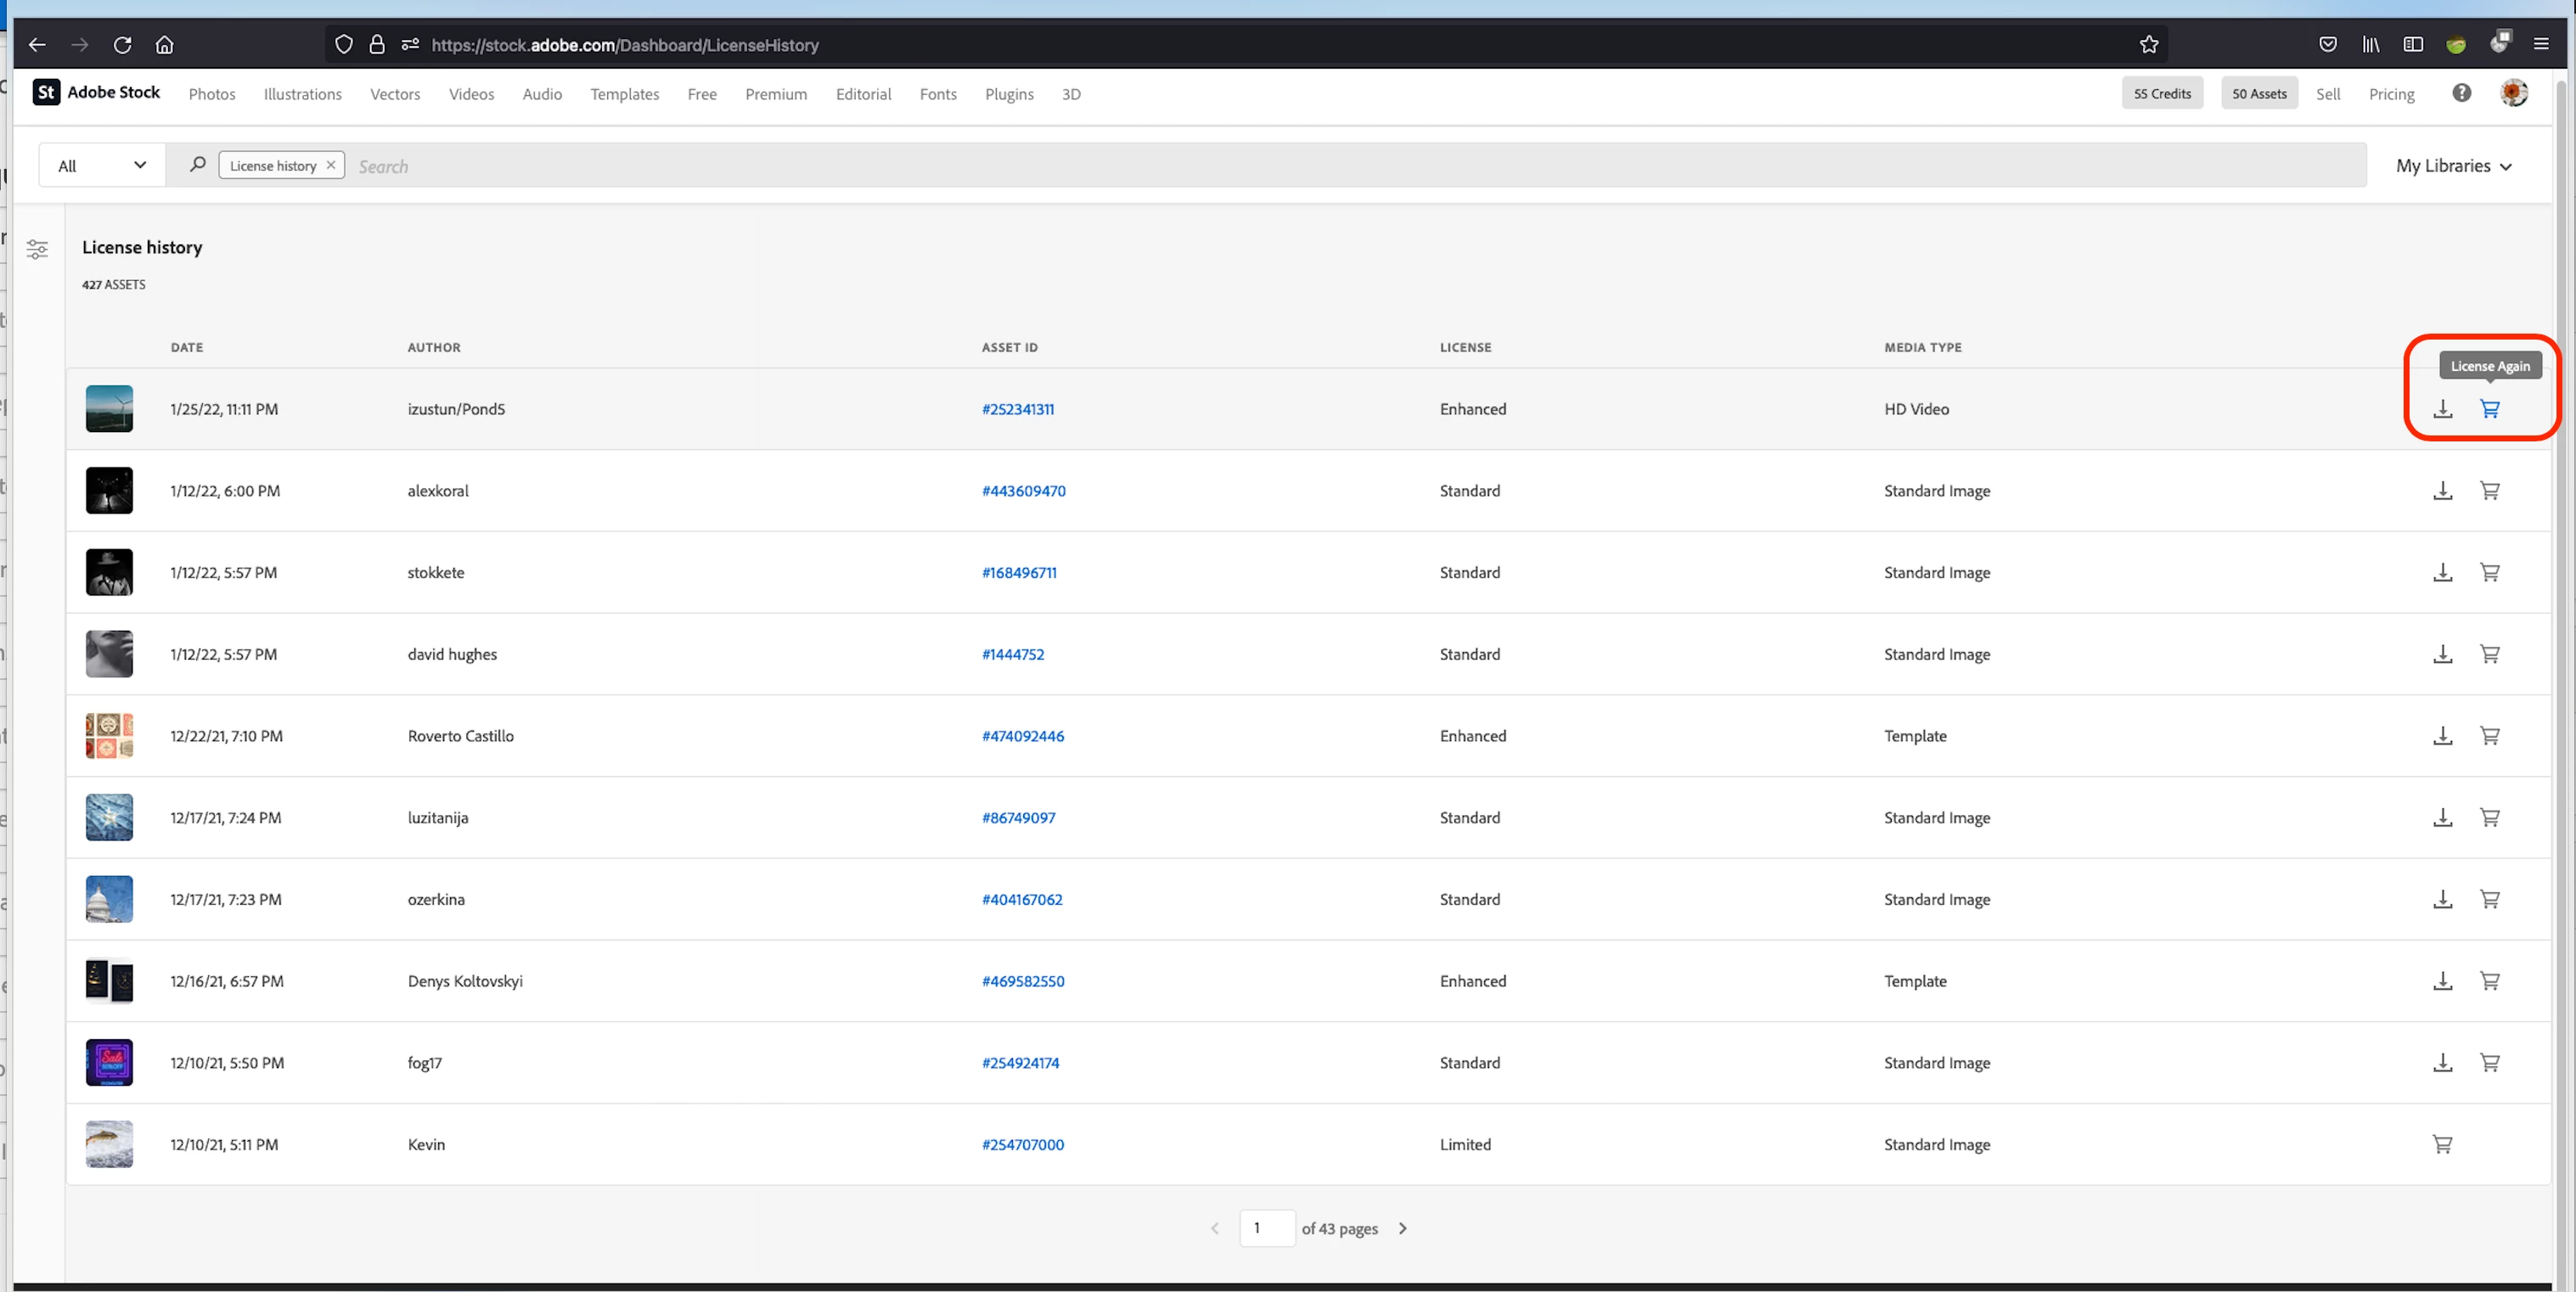
Task: Open the My Libraries dropdown
Action: [2452, 166]
